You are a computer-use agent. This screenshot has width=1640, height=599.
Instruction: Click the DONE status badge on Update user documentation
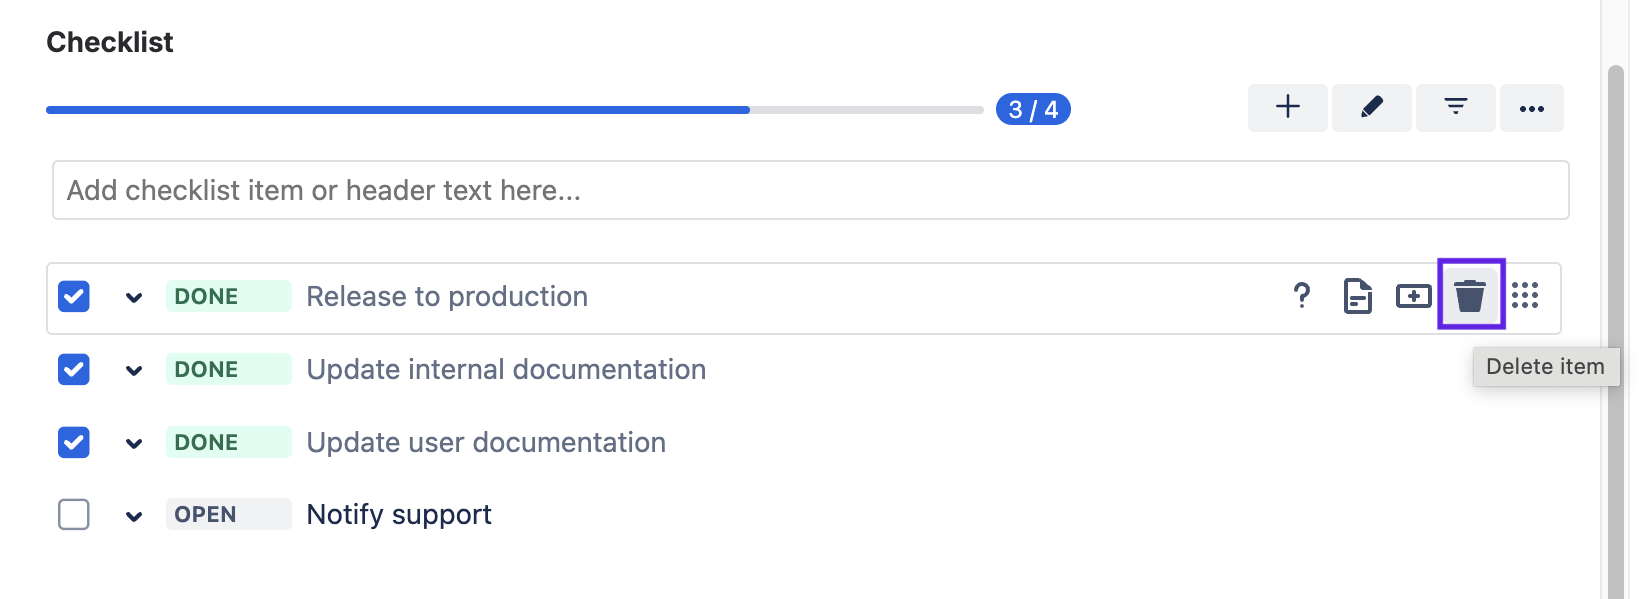[x=228, y=442]
